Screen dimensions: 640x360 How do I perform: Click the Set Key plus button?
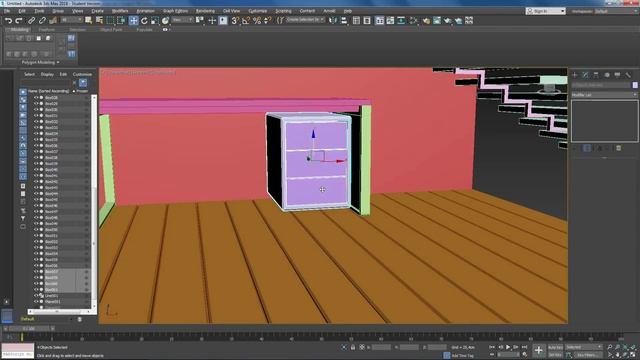(539, 350)
